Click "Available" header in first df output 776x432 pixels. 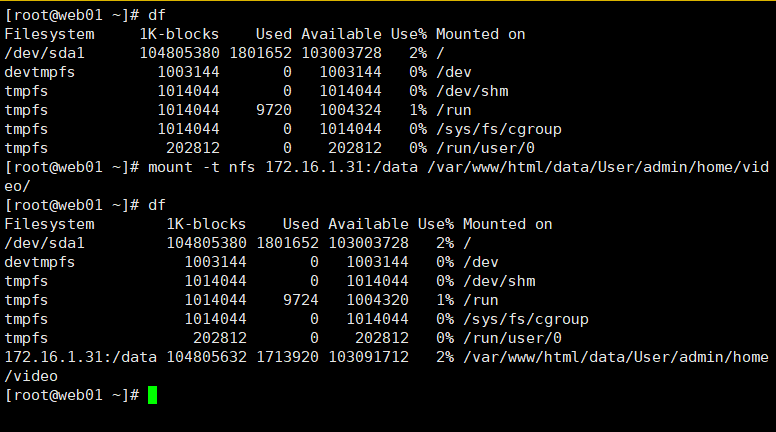(x=341, y=34)
